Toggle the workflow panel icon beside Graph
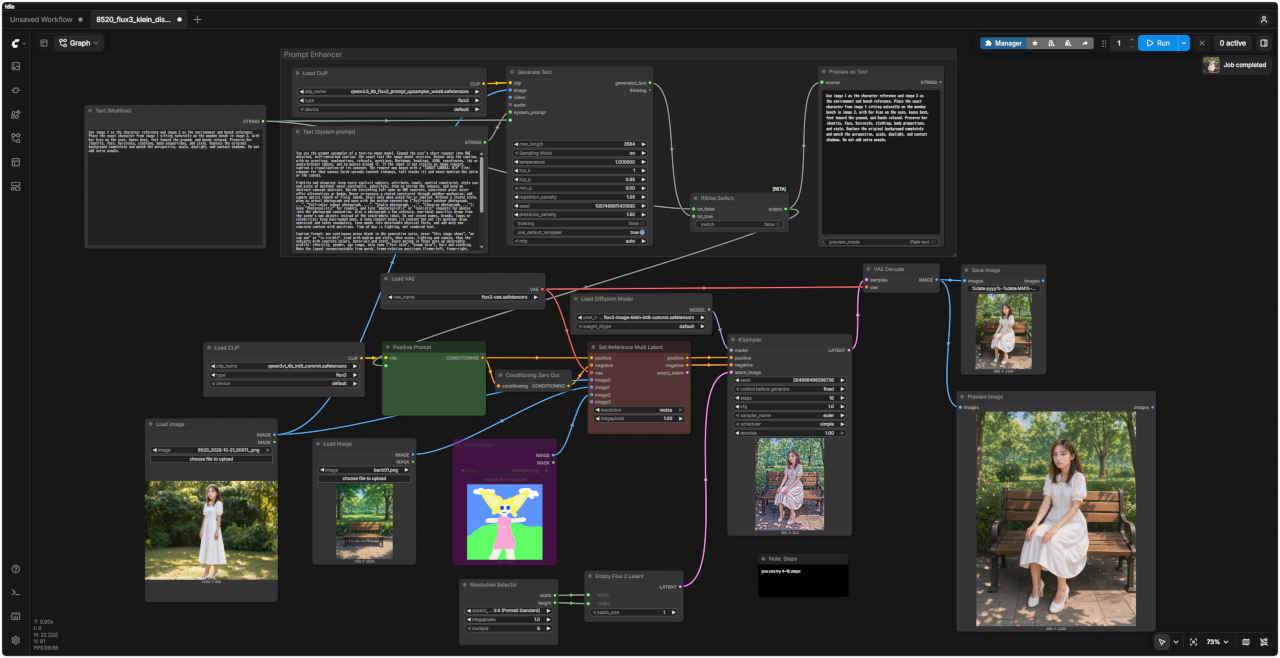Viewport: 1280px width, 658px height. pos(44,43)
